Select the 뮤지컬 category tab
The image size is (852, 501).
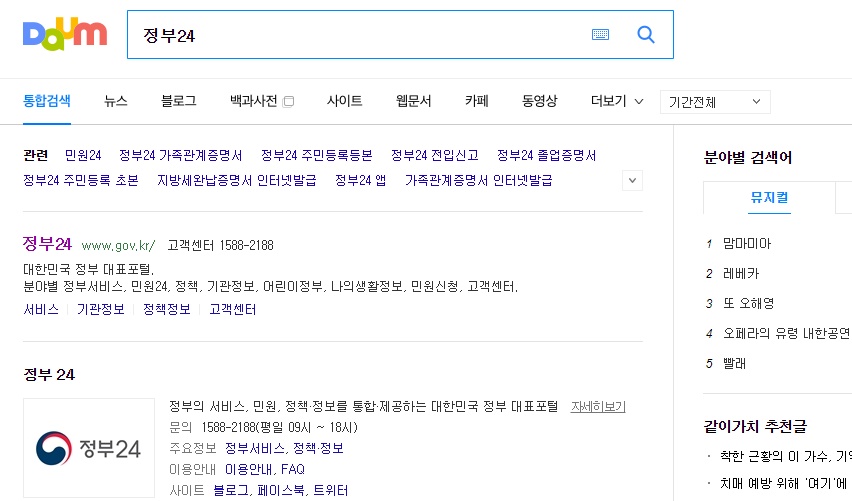point(769,198)
